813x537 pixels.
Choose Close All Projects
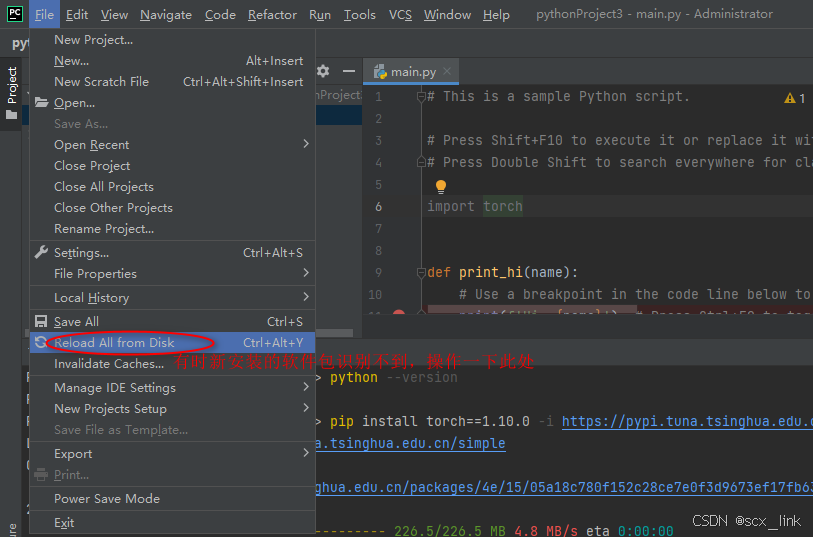click(172, 187)
